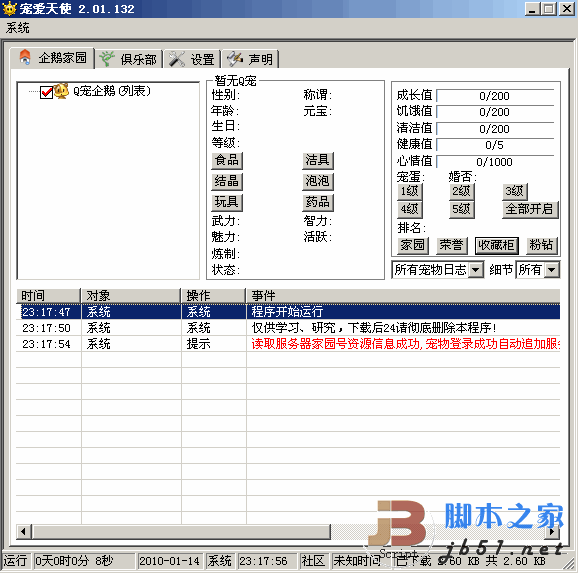The height and width of the screenshot is (573, 578).
Task: Click the 事件 column header
Action: point(403,296)
